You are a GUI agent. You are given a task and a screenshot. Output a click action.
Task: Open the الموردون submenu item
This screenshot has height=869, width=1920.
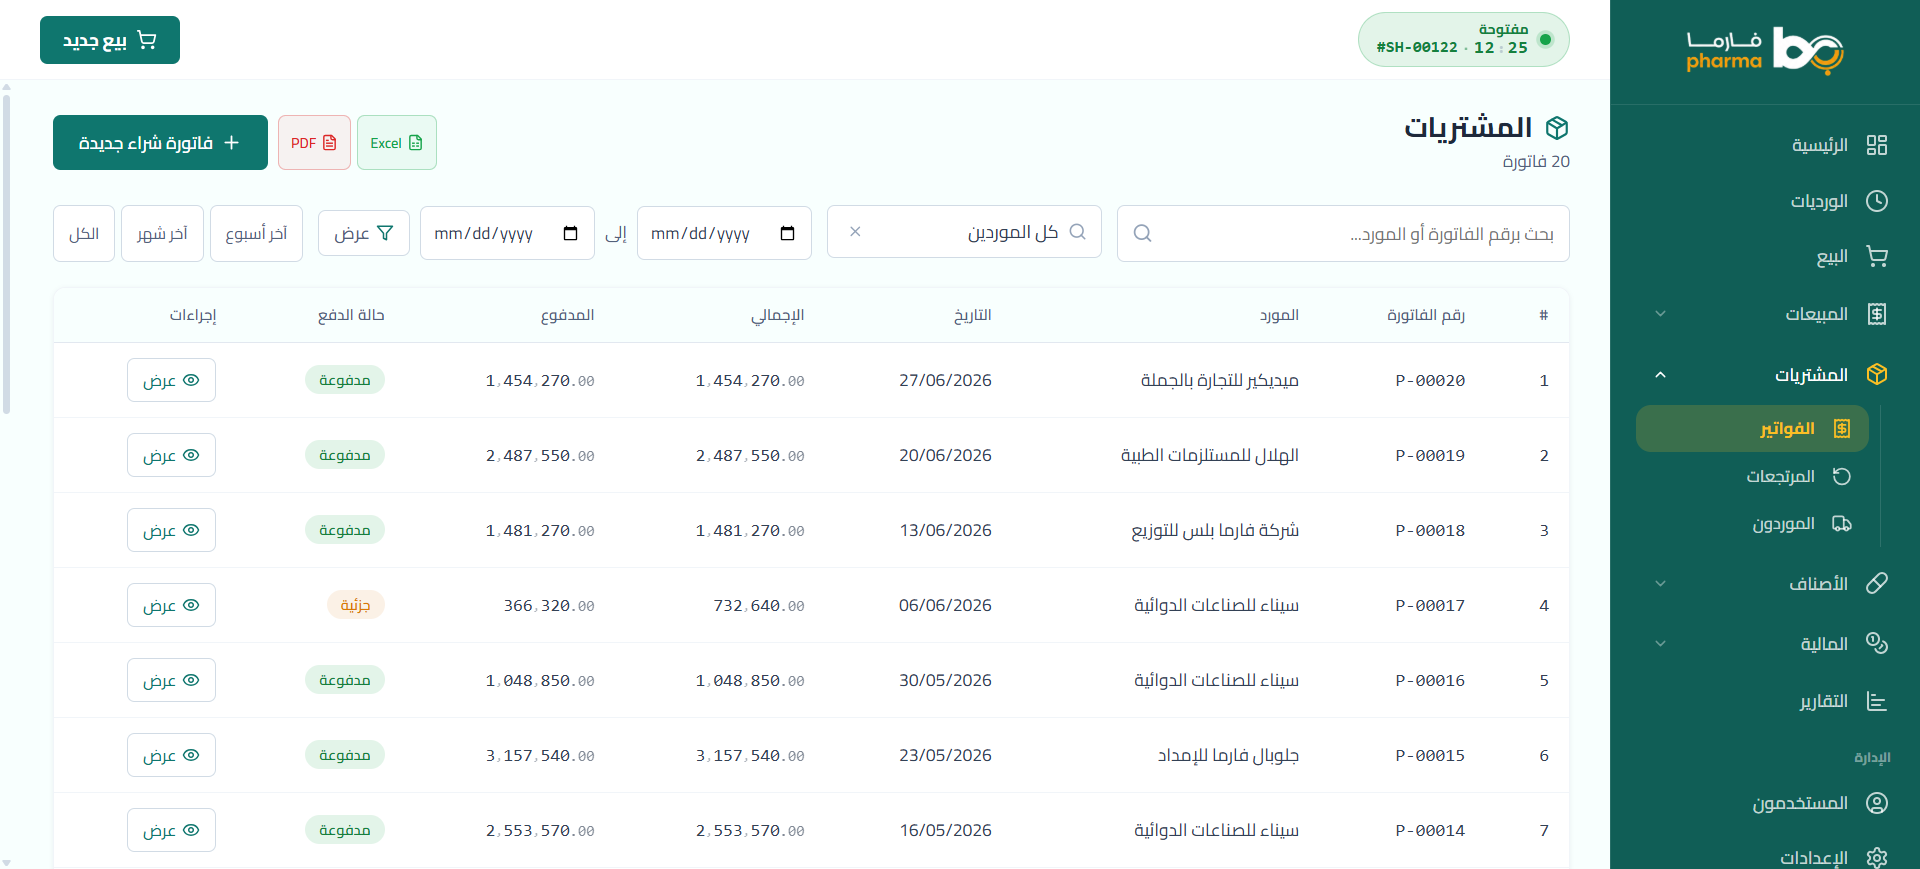click(x=1752, y=523)
